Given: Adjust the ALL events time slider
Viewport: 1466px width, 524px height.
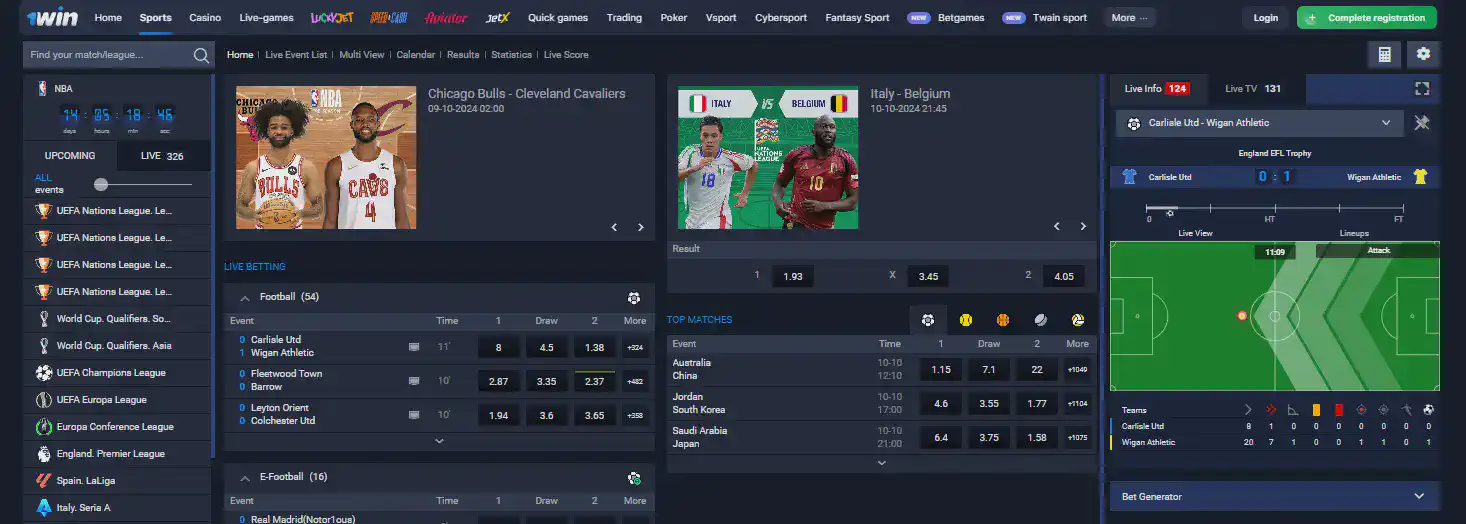Looking at the screenshot, I should [101, 184].
